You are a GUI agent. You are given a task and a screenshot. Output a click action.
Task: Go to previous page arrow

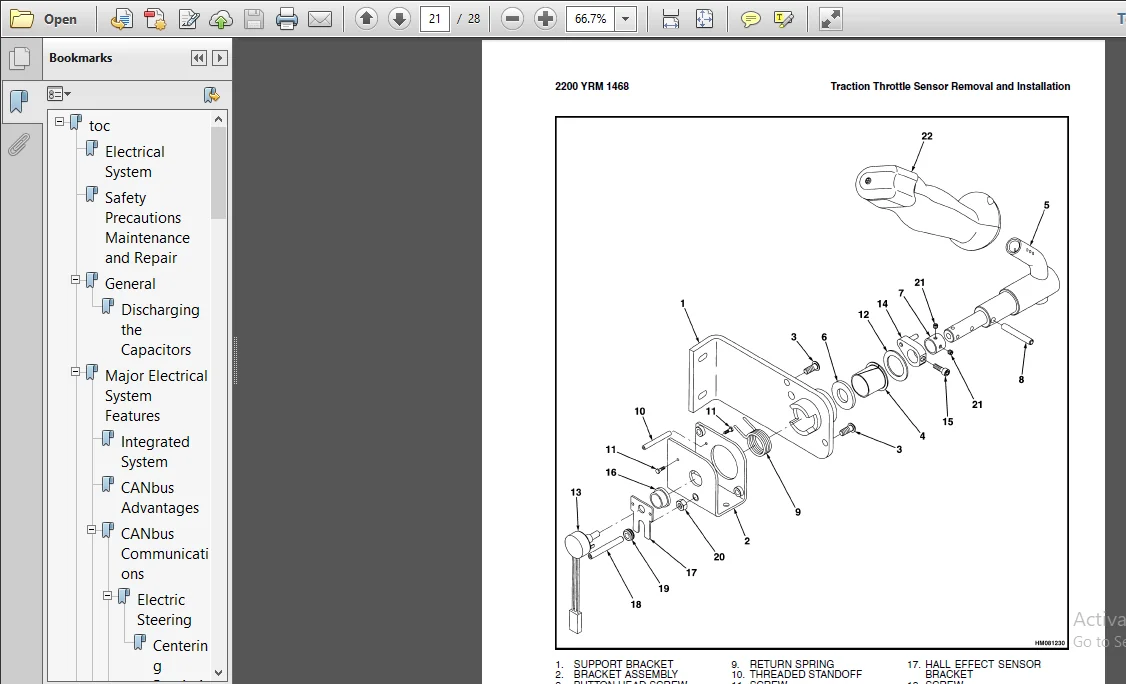pyautogui.click(x=366, y=19)
